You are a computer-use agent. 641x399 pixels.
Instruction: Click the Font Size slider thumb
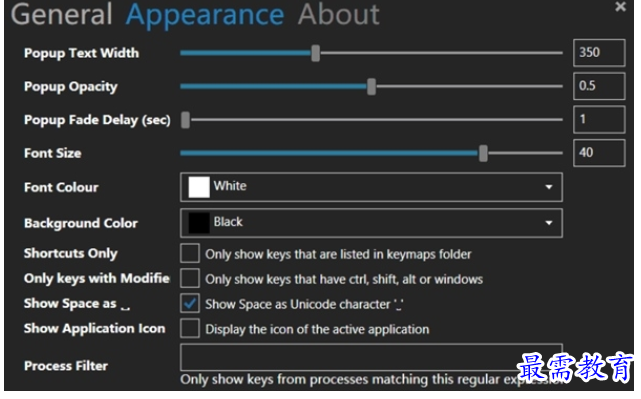tap(483, 153)
